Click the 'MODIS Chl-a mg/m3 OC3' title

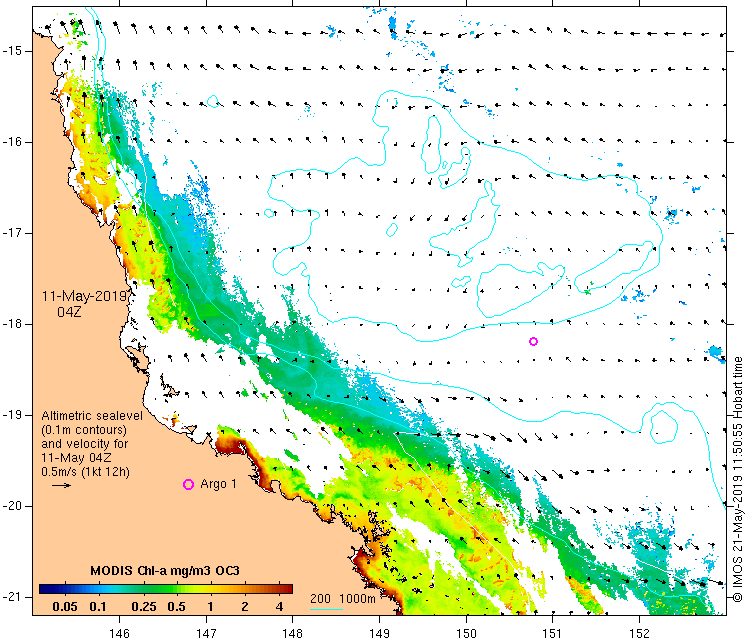165,571
